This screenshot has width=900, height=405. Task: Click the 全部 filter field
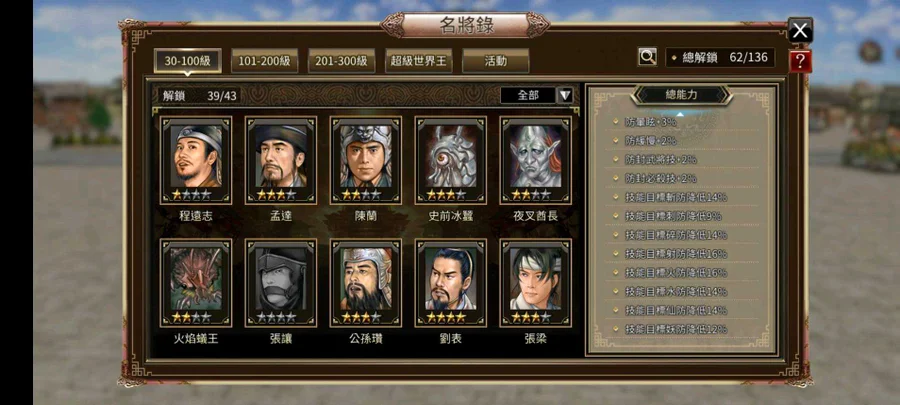click(528, 95)
